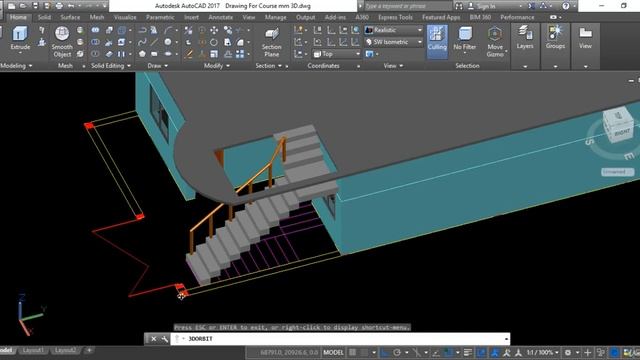
Task: Click the command line input field
Action: tap(339, 339)
